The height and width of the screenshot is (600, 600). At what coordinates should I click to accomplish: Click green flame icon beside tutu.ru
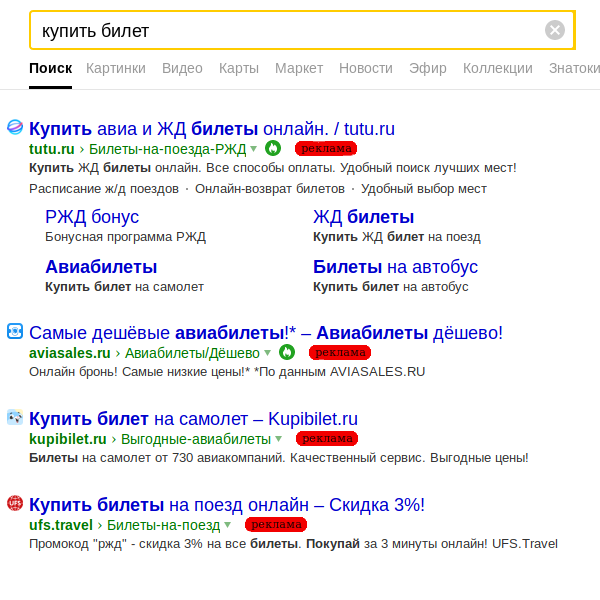point(273,148)
